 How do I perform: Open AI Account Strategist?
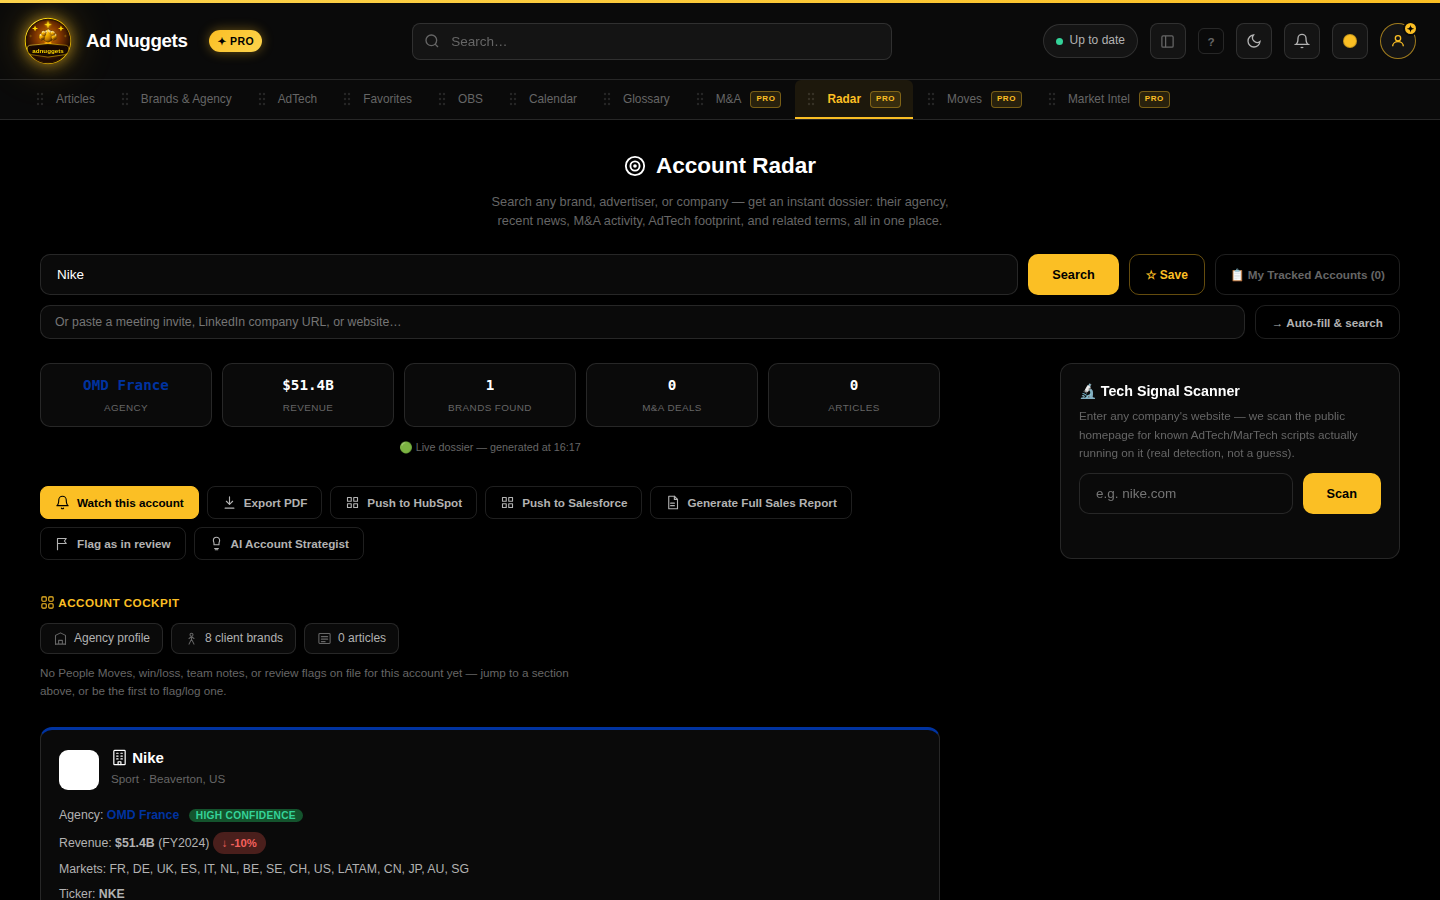point(279,544)
